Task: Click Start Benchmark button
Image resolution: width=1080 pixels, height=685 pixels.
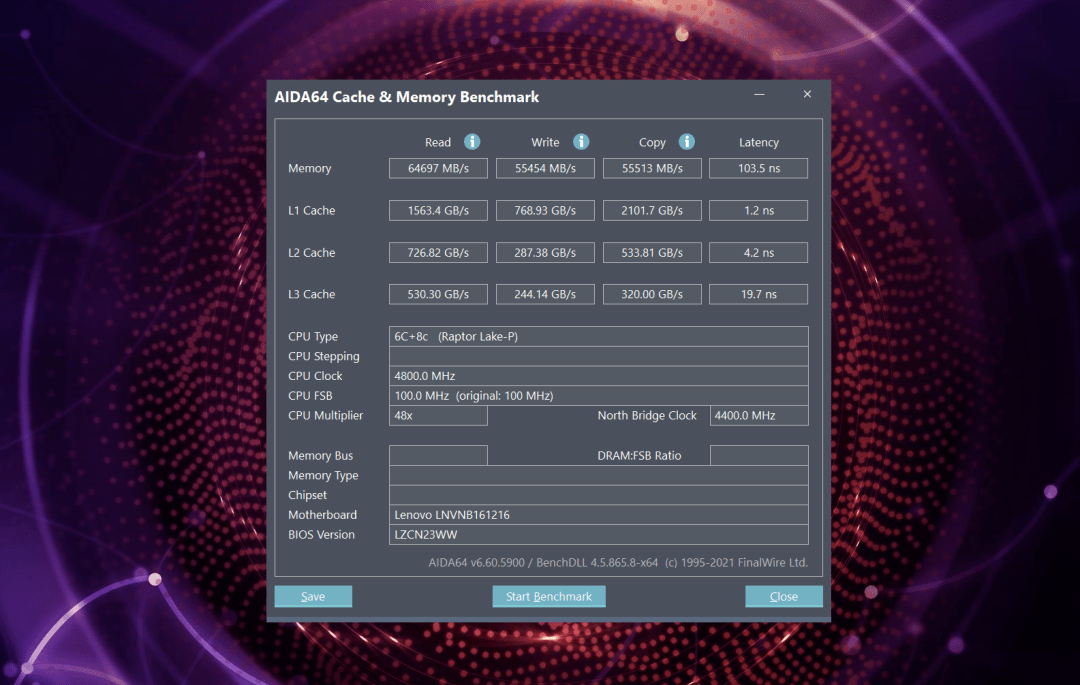Action: [548, 597]
